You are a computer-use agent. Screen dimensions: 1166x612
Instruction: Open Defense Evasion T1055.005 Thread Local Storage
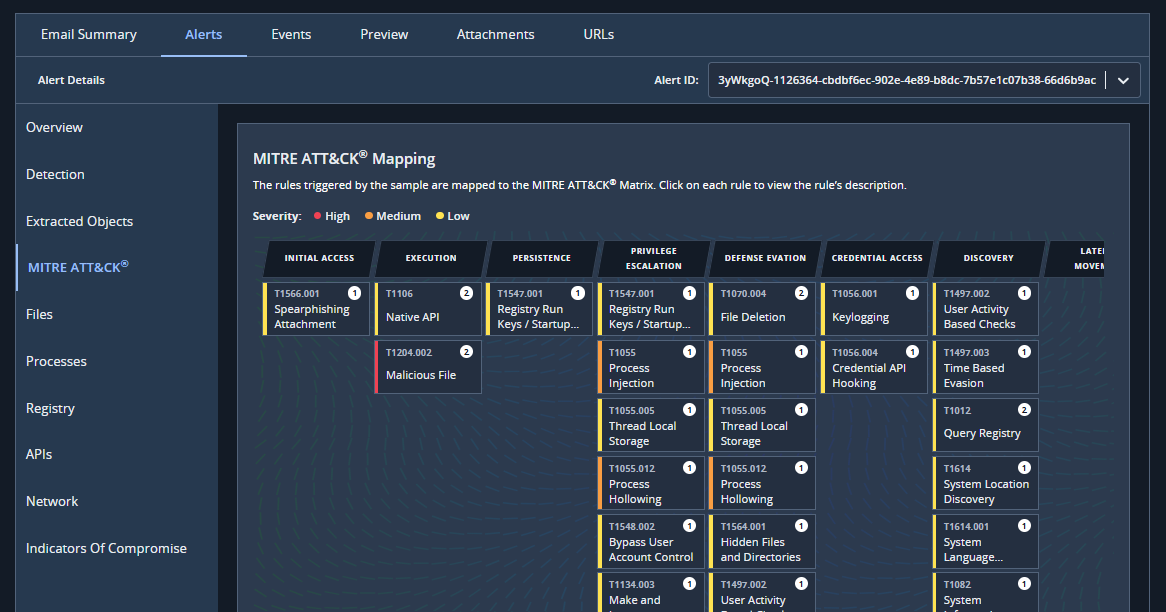762,425
